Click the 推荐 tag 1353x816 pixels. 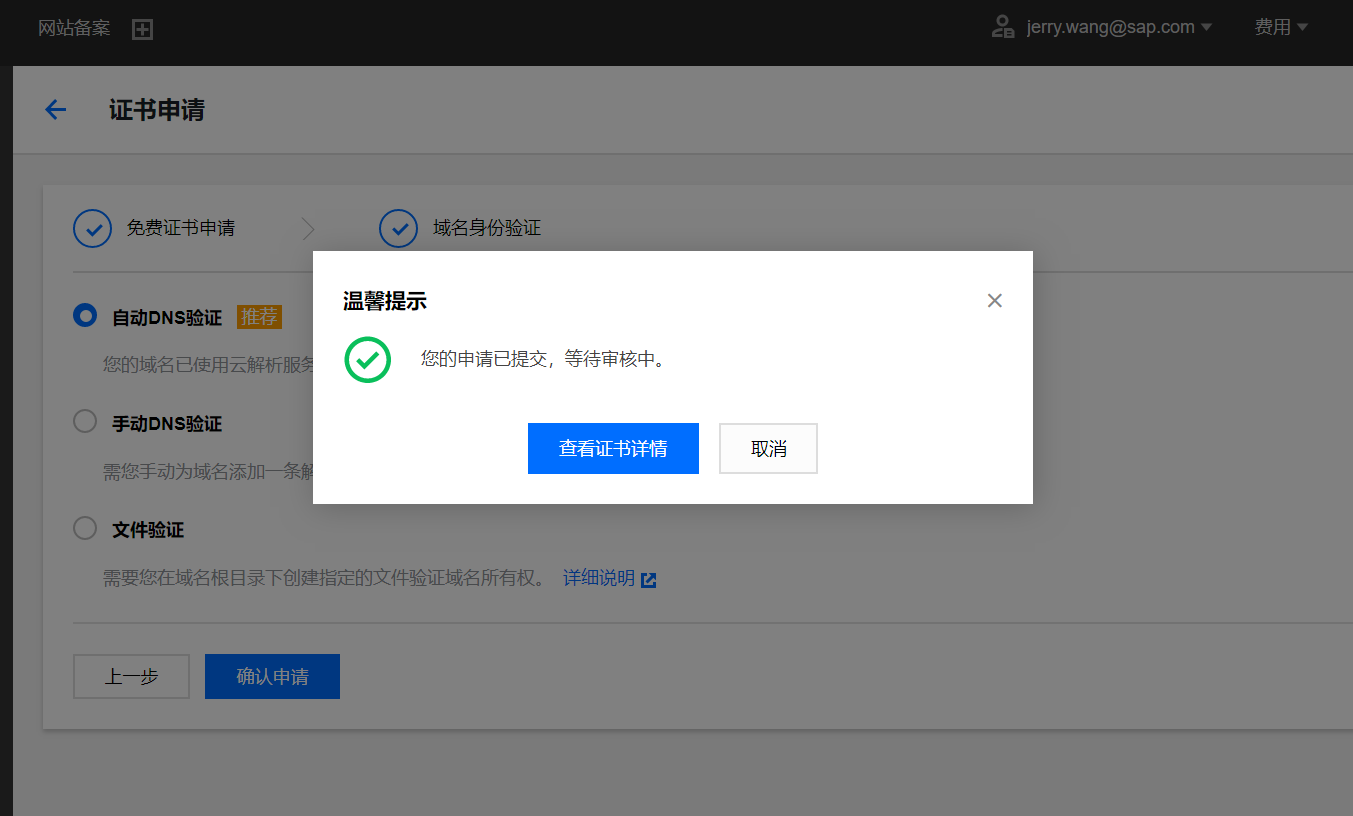pos(259,317)
